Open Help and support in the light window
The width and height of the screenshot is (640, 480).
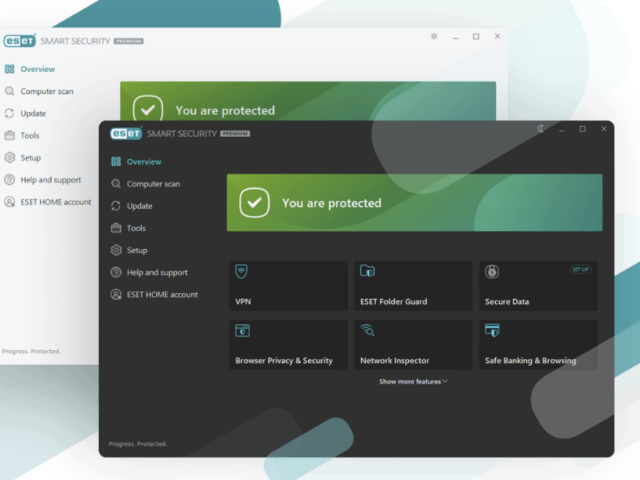point(43,180)
